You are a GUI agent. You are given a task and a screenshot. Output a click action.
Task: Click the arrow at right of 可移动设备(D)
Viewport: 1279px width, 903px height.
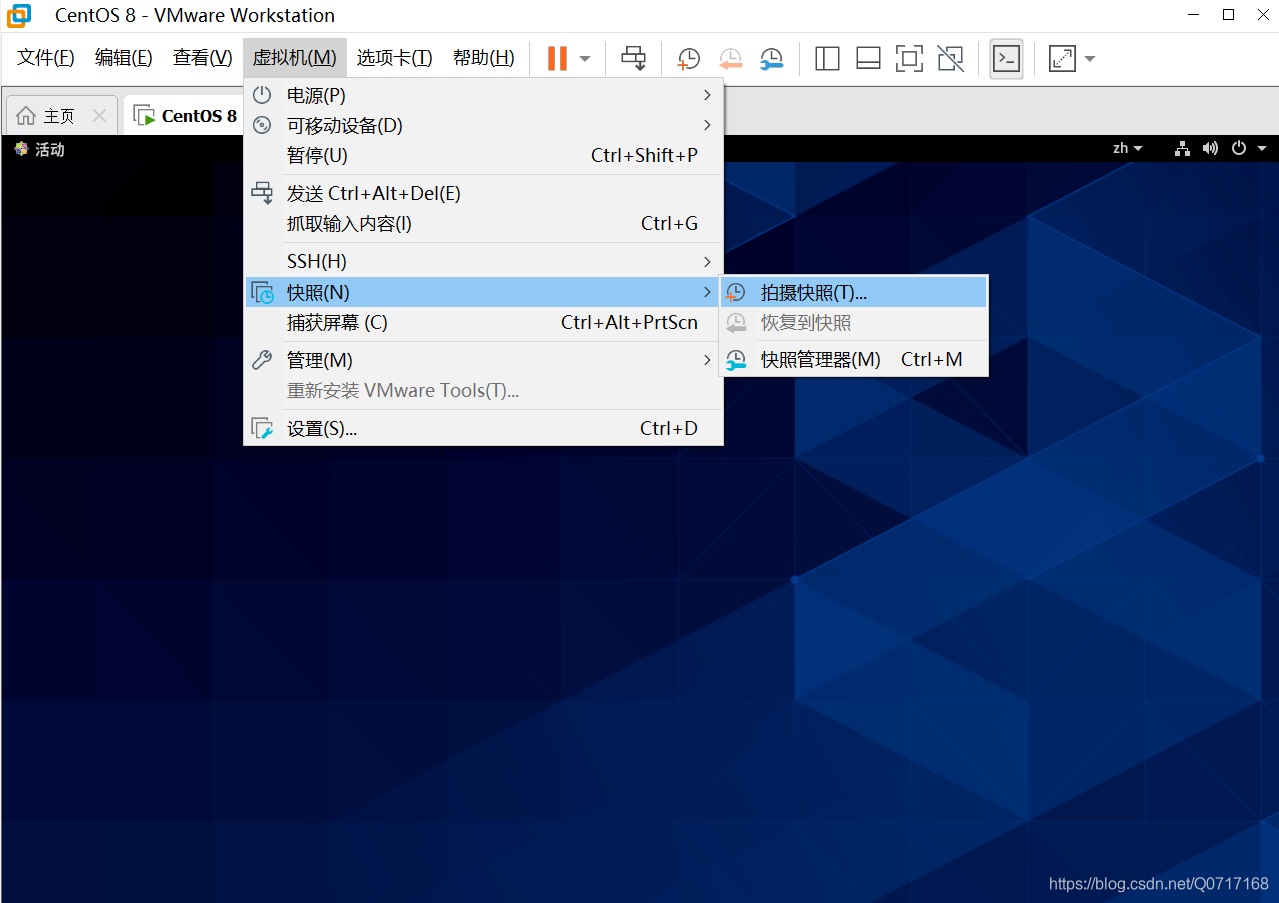click(707, 125)
